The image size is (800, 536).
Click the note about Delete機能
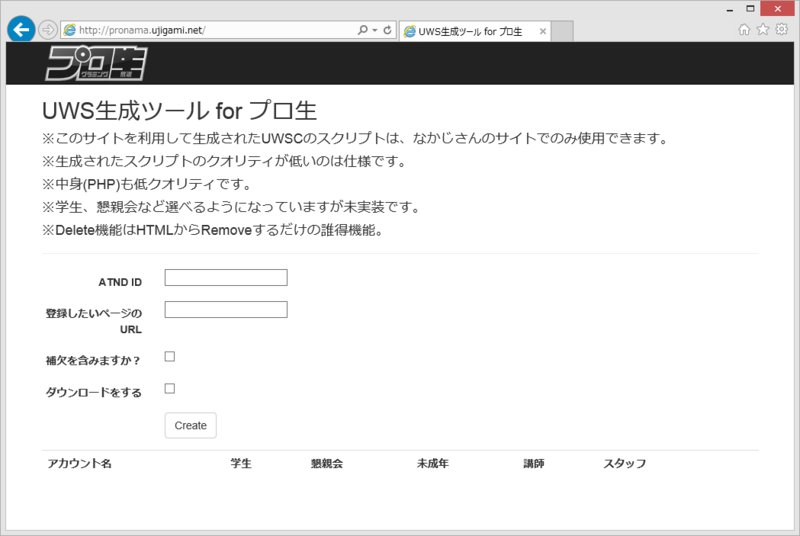tap(213, 230)
